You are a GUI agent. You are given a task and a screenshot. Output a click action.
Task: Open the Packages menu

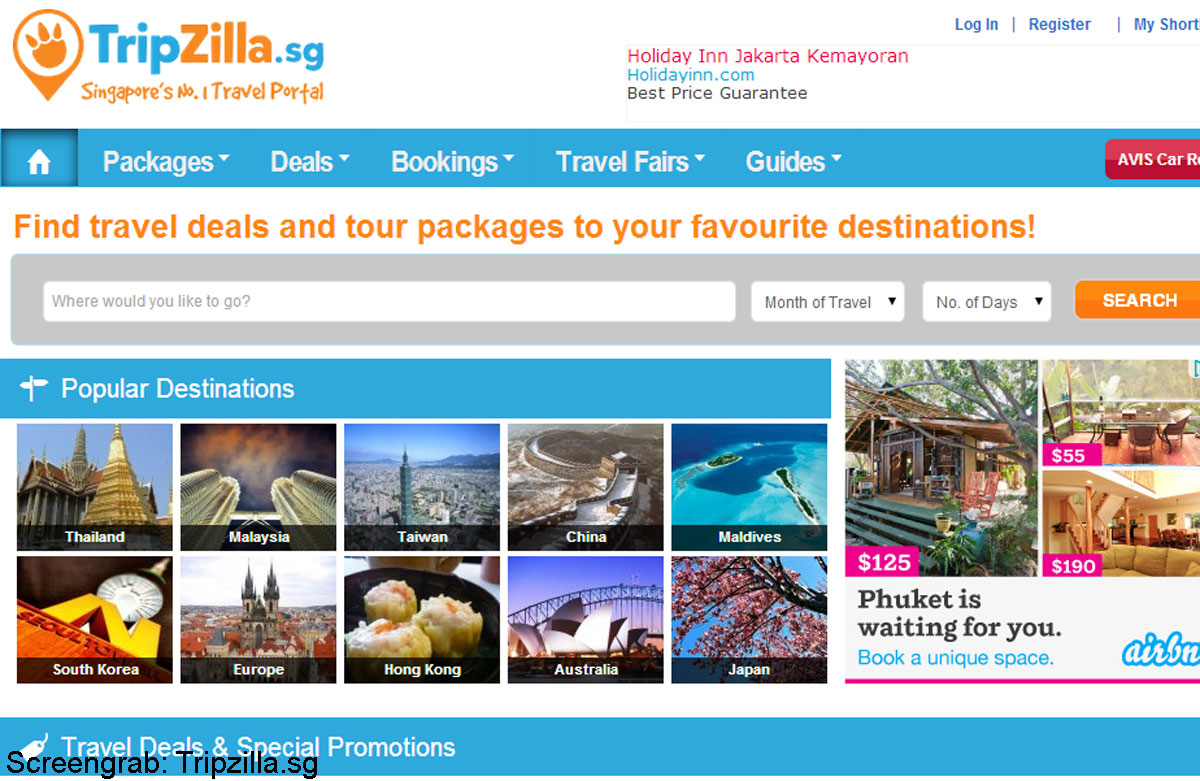166,162
